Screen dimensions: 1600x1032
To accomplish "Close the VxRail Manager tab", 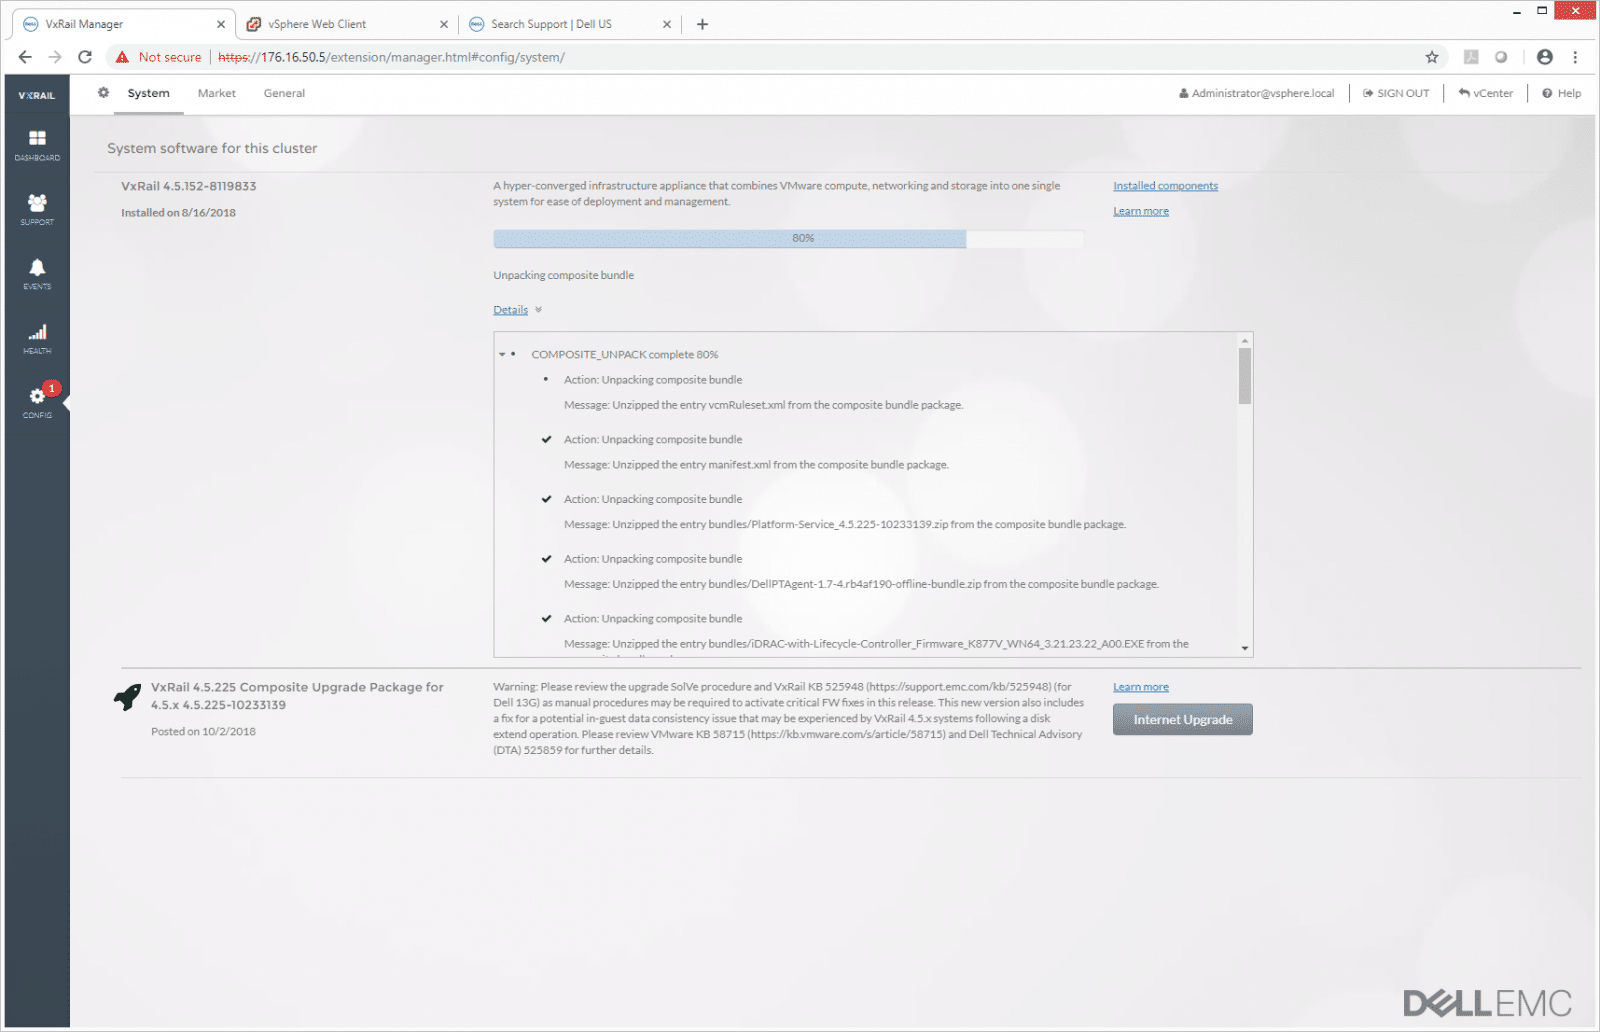I will (221, 24).
